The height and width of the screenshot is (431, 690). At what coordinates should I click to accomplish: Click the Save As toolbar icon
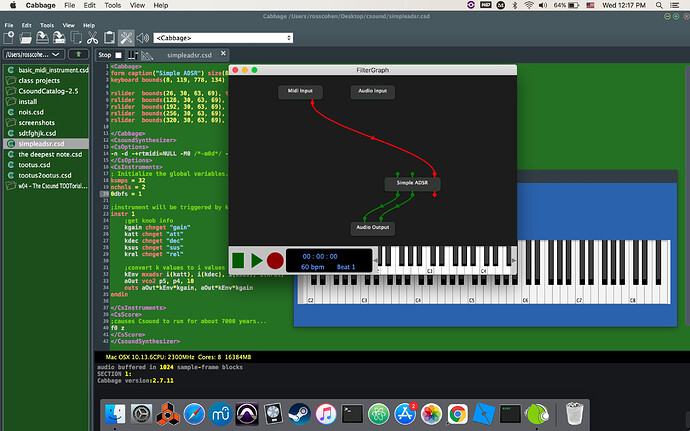click(x=59, y=38)
